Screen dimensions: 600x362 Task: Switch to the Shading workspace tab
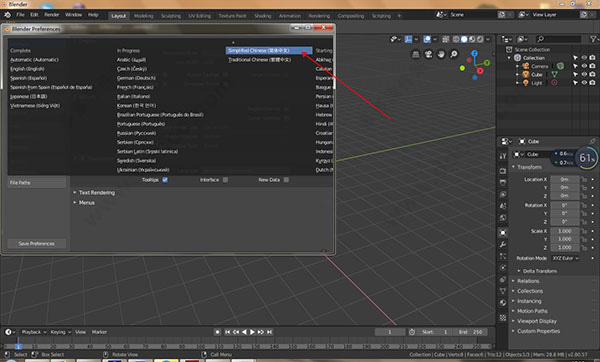tap(262, 16)
